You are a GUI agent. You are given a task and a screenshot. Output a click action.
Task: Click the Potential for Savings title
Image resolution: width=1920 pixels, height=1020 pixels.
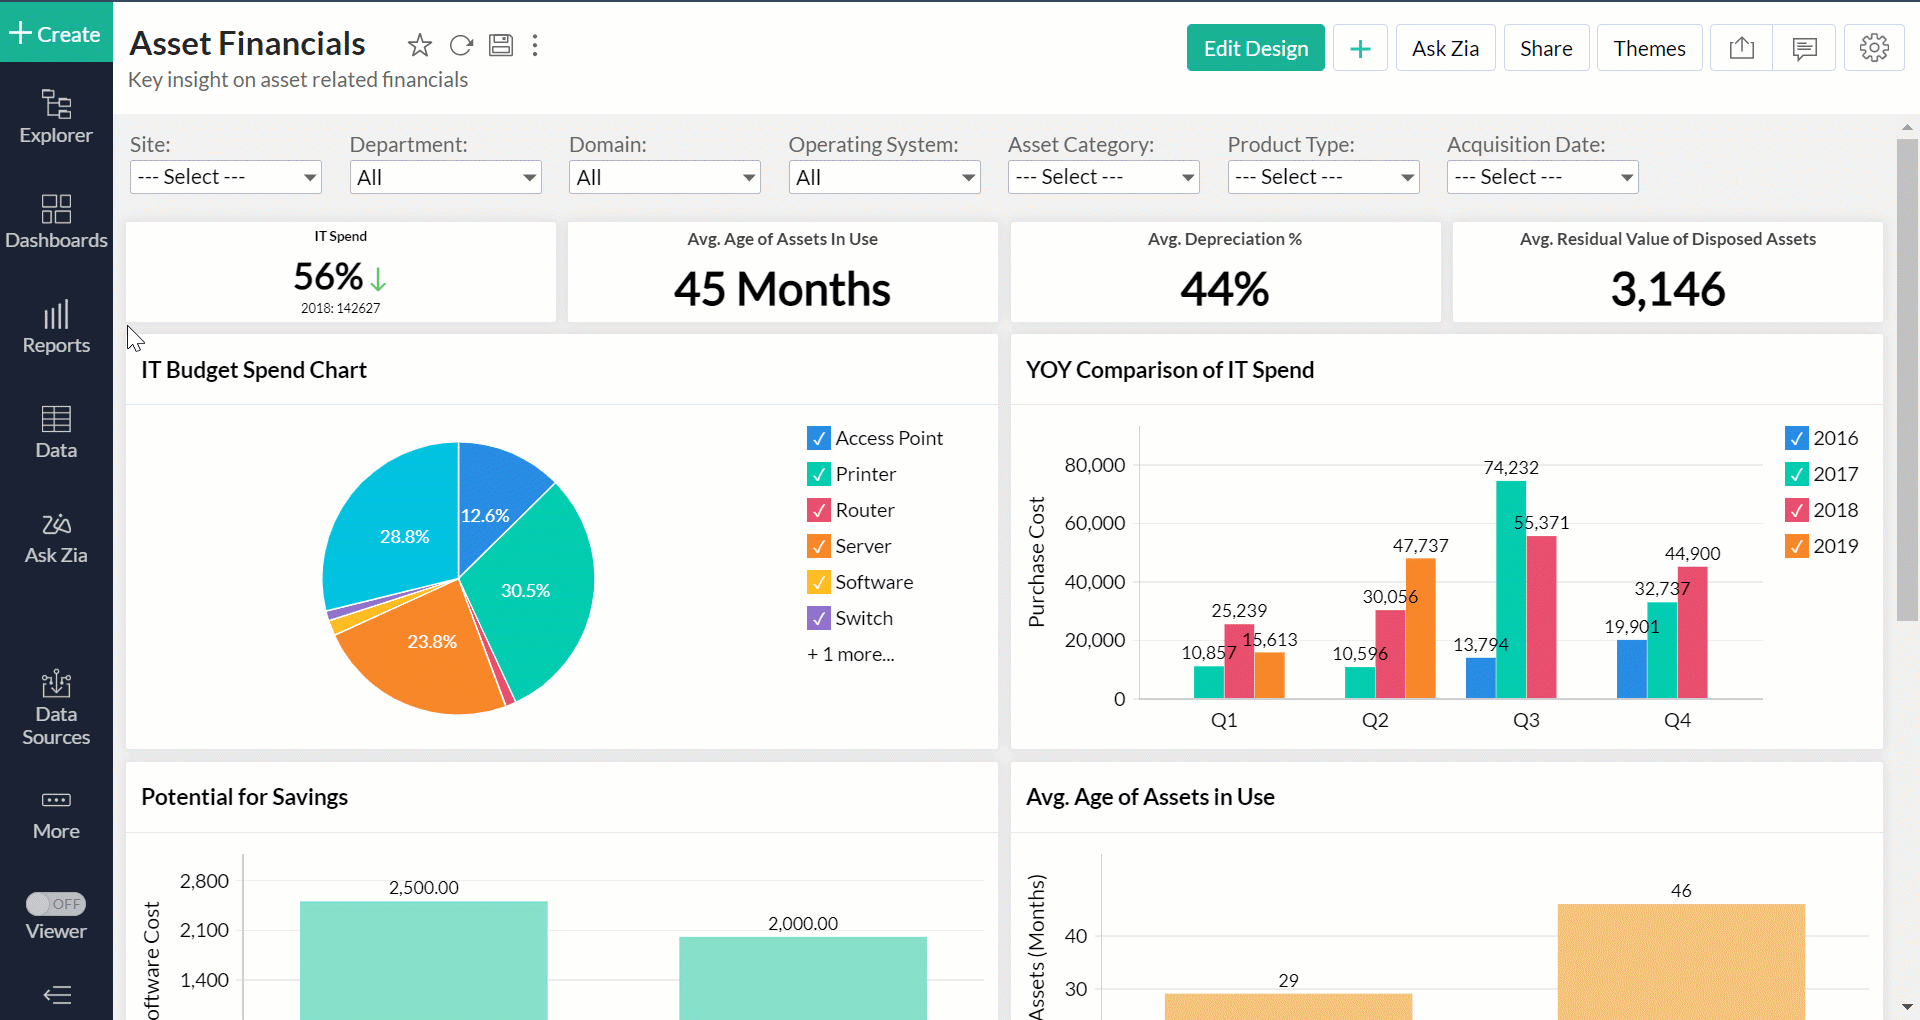(245, 797)
